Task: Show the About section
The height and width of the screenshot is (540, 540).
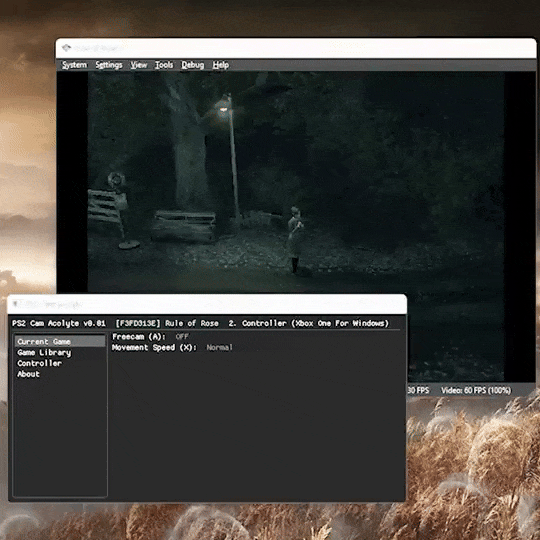Action: pos(28,374)
